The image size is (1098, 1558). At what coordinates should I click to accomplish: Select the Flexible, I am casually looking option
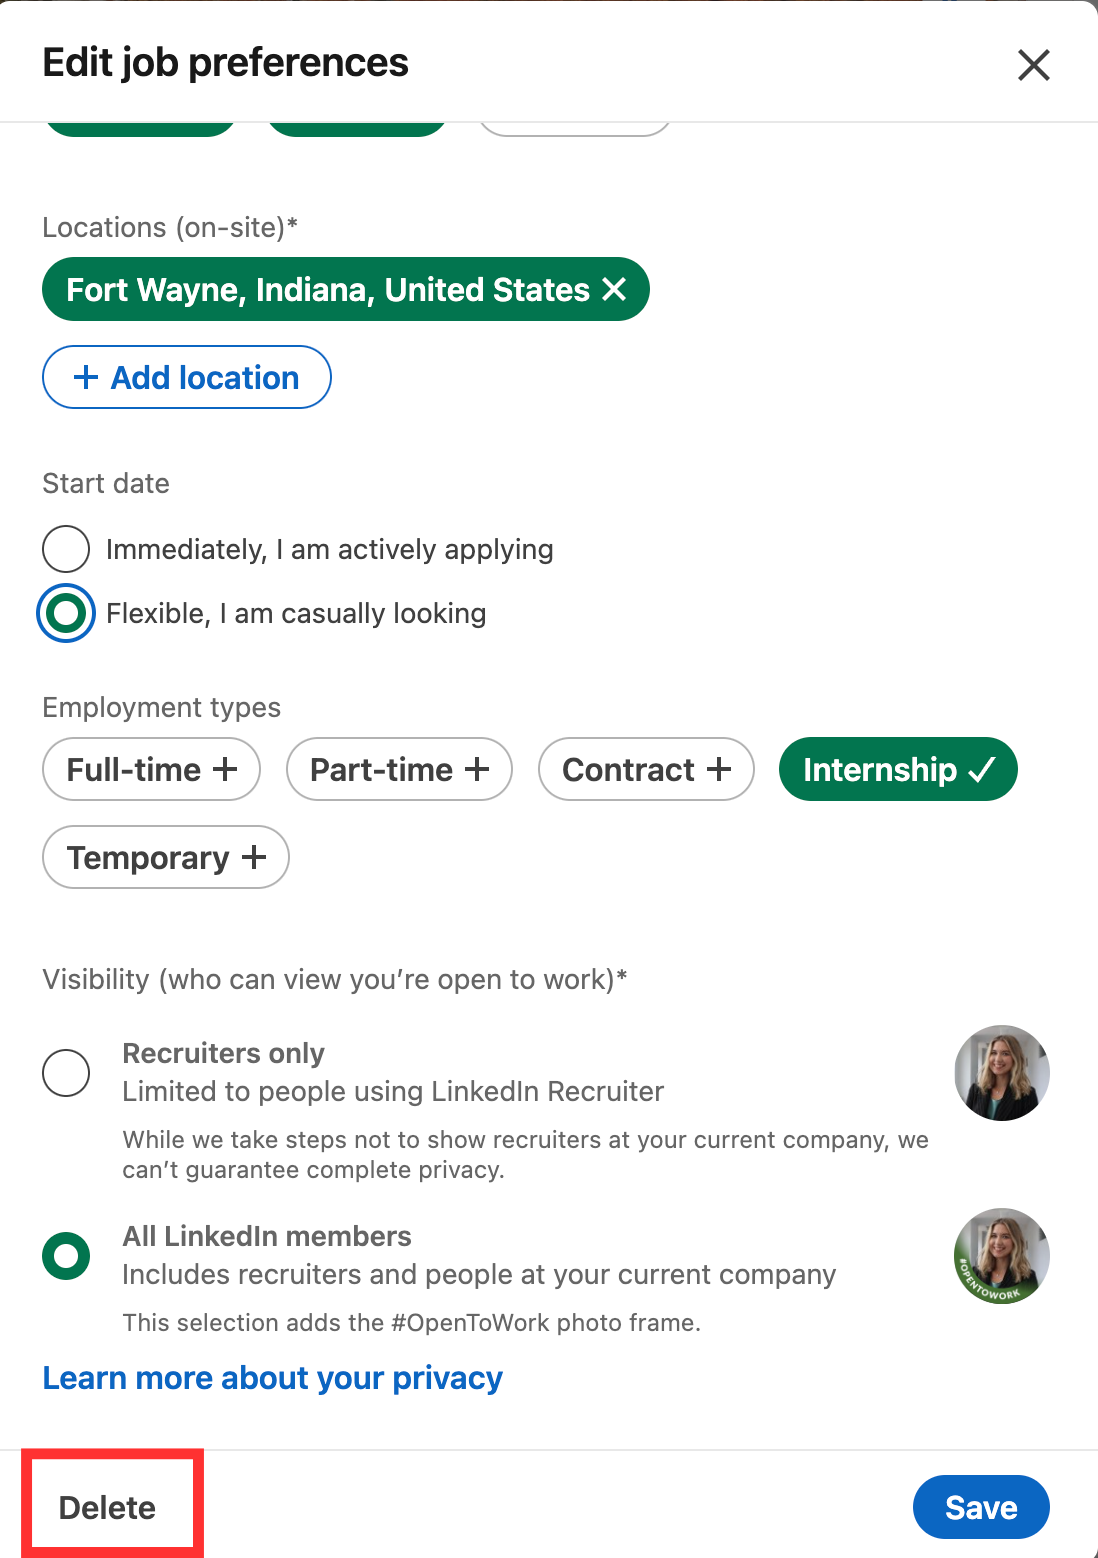click(66, 613)
